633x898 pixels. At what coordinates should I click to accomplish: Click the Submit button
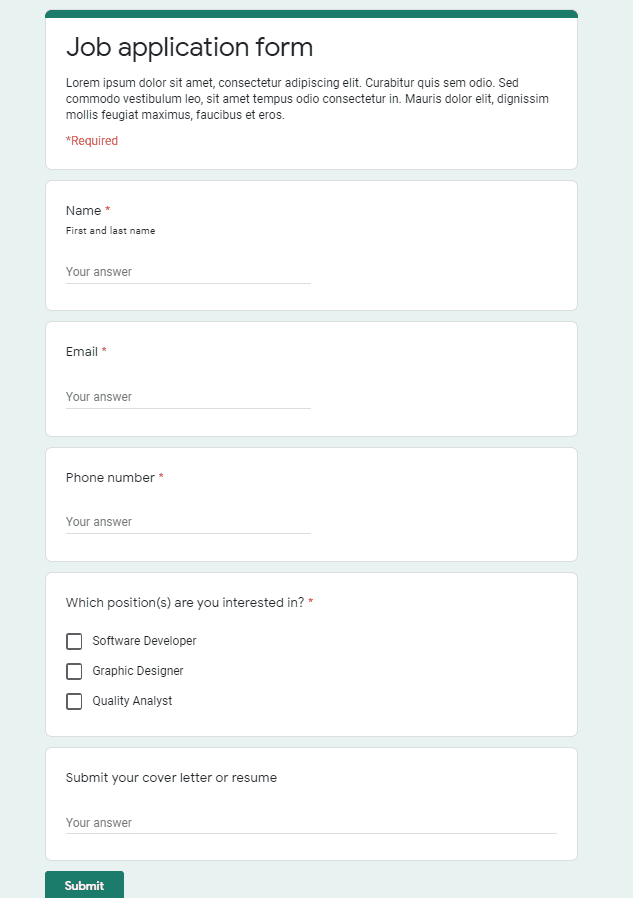(x=84, y=885)
